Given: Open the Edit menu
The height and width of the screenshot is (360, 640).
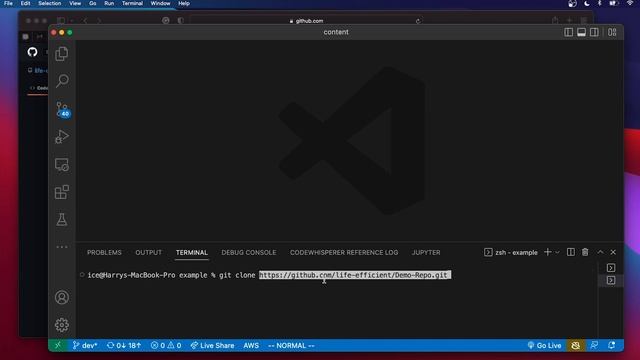Looking at the screenshot, I should 25,3.
